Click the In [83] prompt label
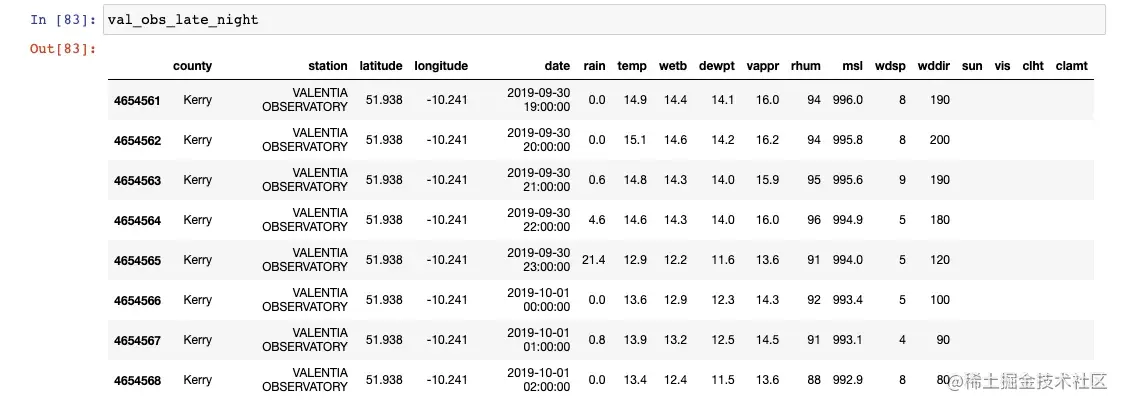The height and width of the screenshot is (406, 1122). coord(62,19)
